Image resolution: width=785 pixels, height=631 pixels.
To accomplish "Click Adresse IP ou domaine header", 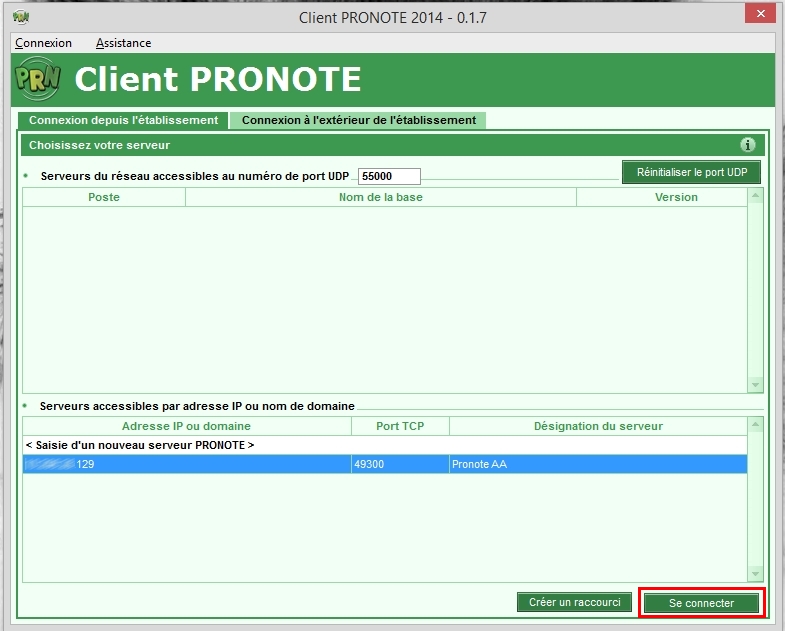I will [186, 426].
